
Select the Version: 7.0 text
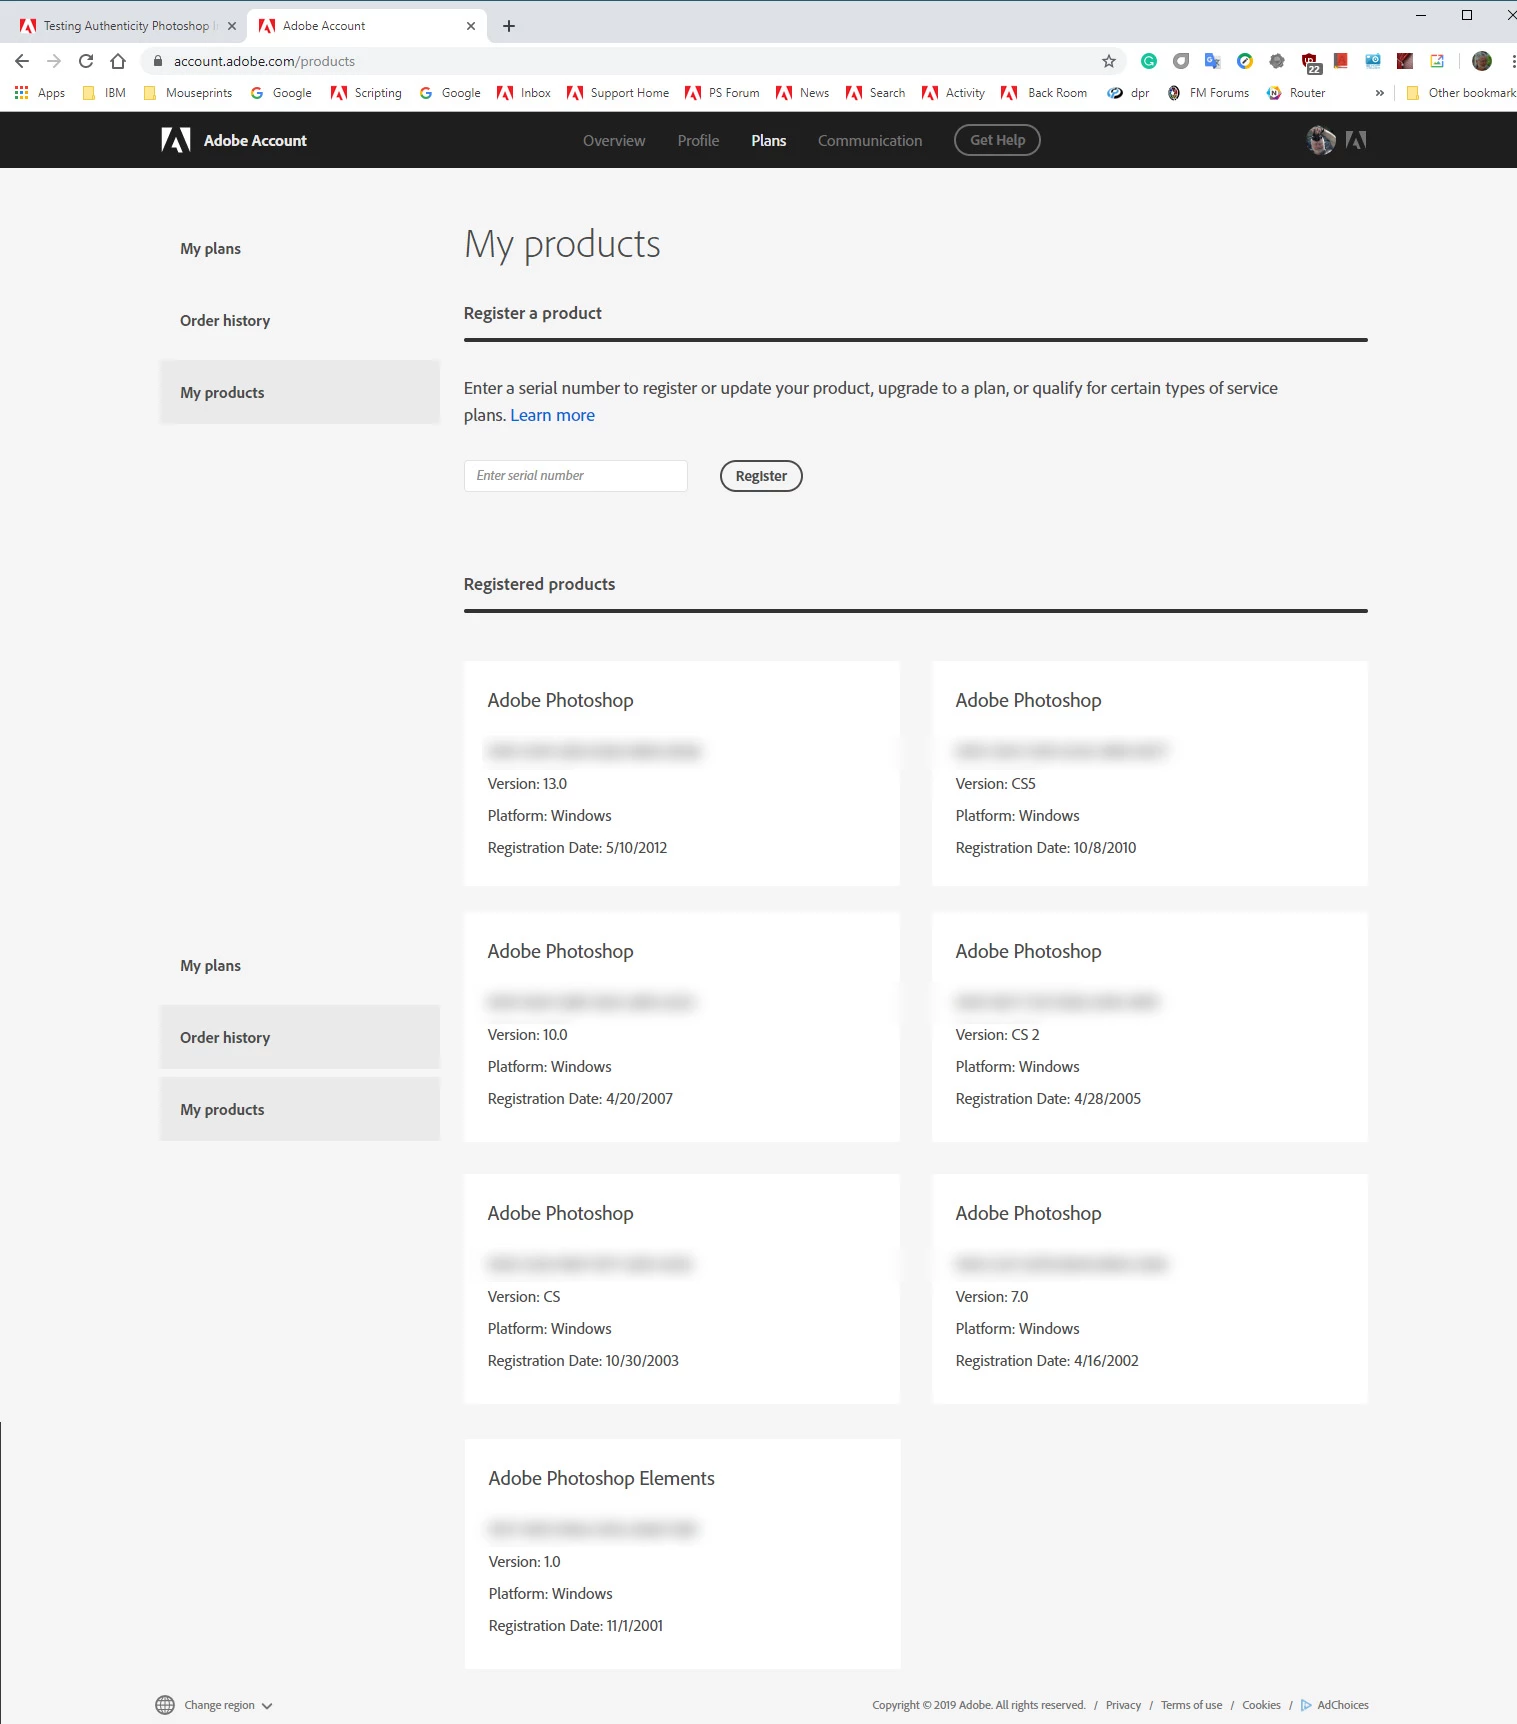click(991, 1297)
